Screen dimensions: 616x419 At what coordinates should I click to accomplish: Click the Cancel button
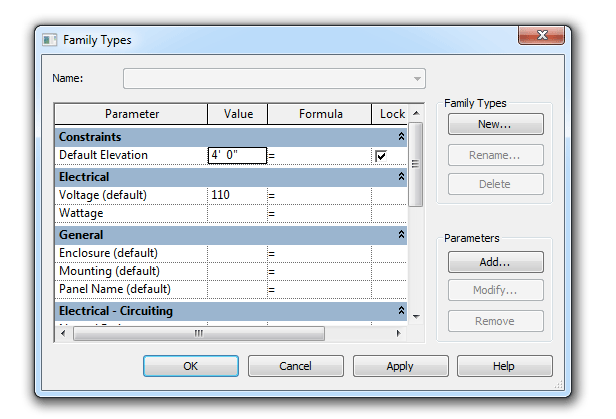(x=296, y=366)
